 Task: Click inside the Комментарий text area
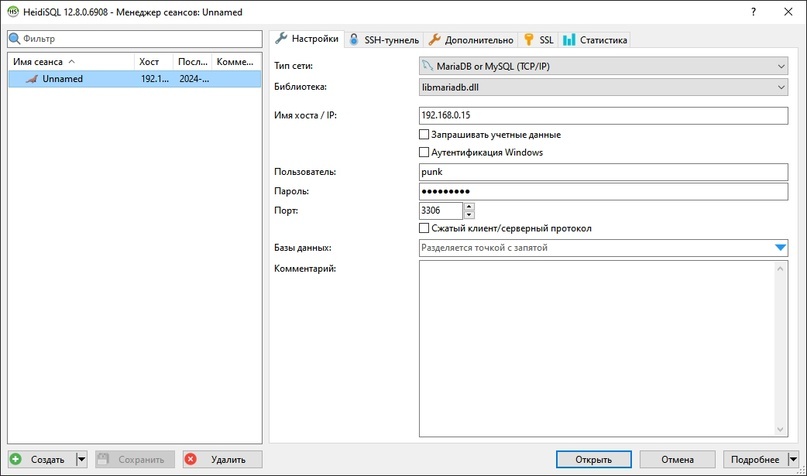click(x=597, y=348)
